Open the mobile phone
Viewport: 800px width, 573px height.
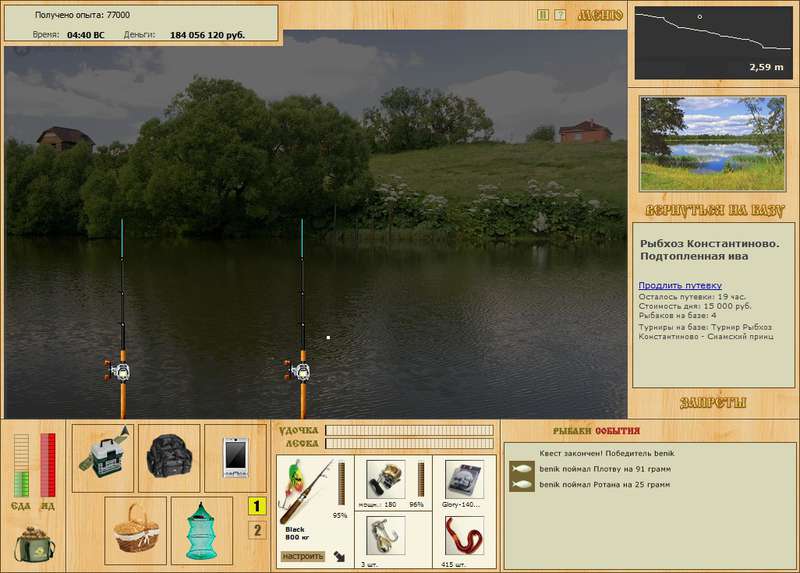[x=235, y=458]
